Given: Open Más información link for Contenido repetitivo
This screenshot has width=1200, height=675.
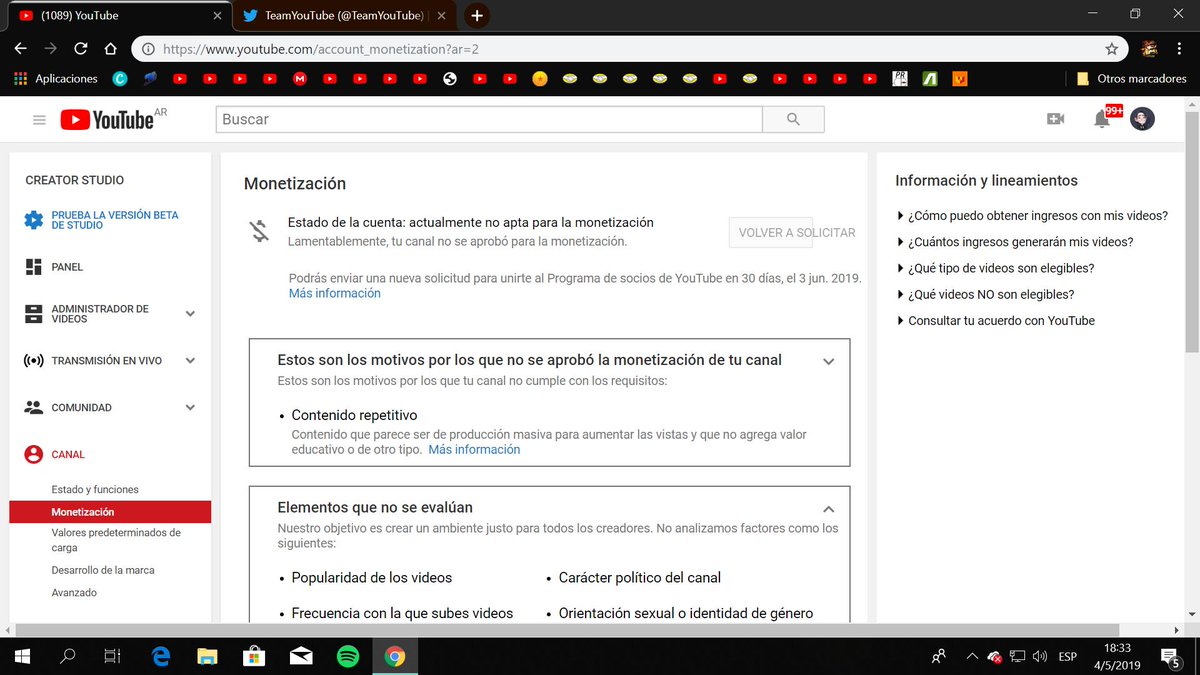Looking at the screenshot, I should point(474,450).
